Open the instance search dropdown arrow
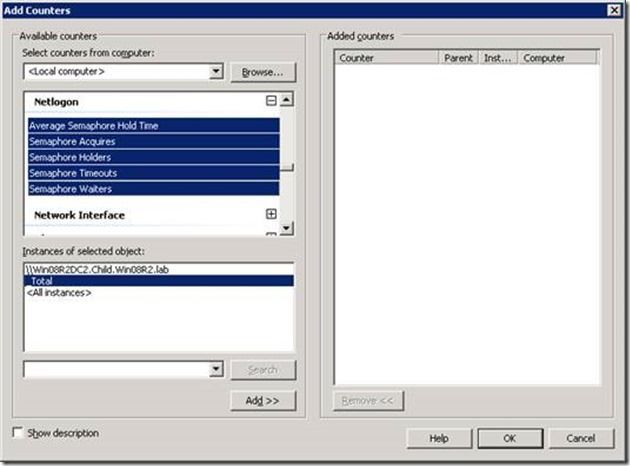Screen dimensions: 630x466 point(216,369)
